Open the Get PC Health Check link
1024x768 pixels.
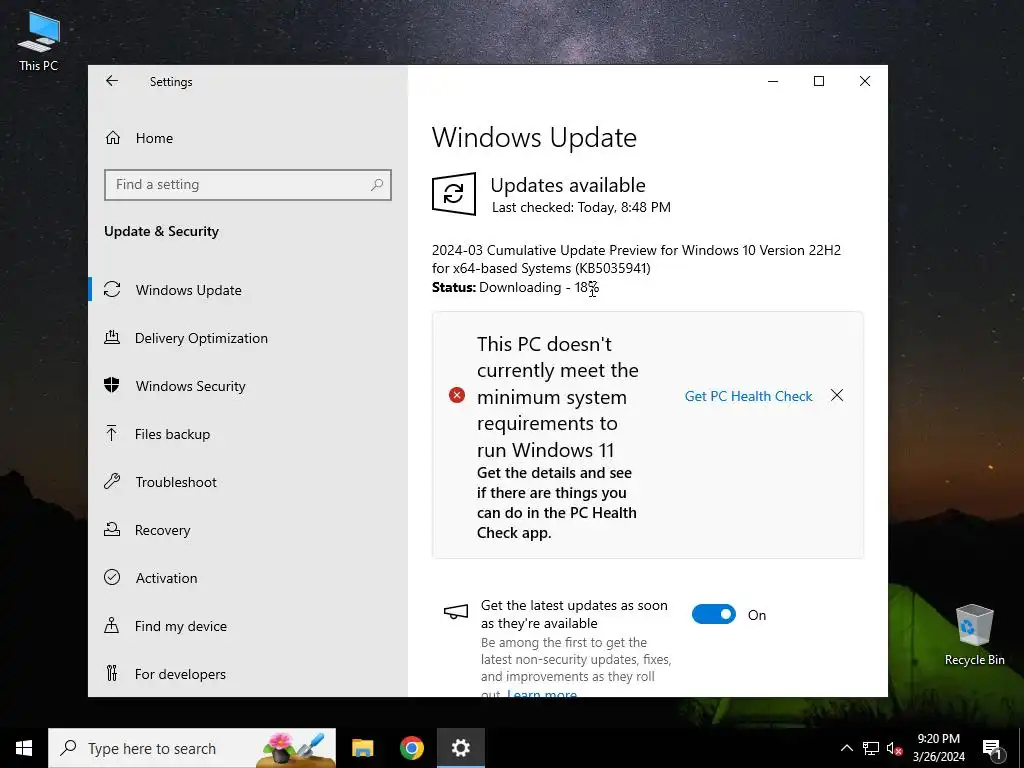pyautogui.click(x=748, y=396)
